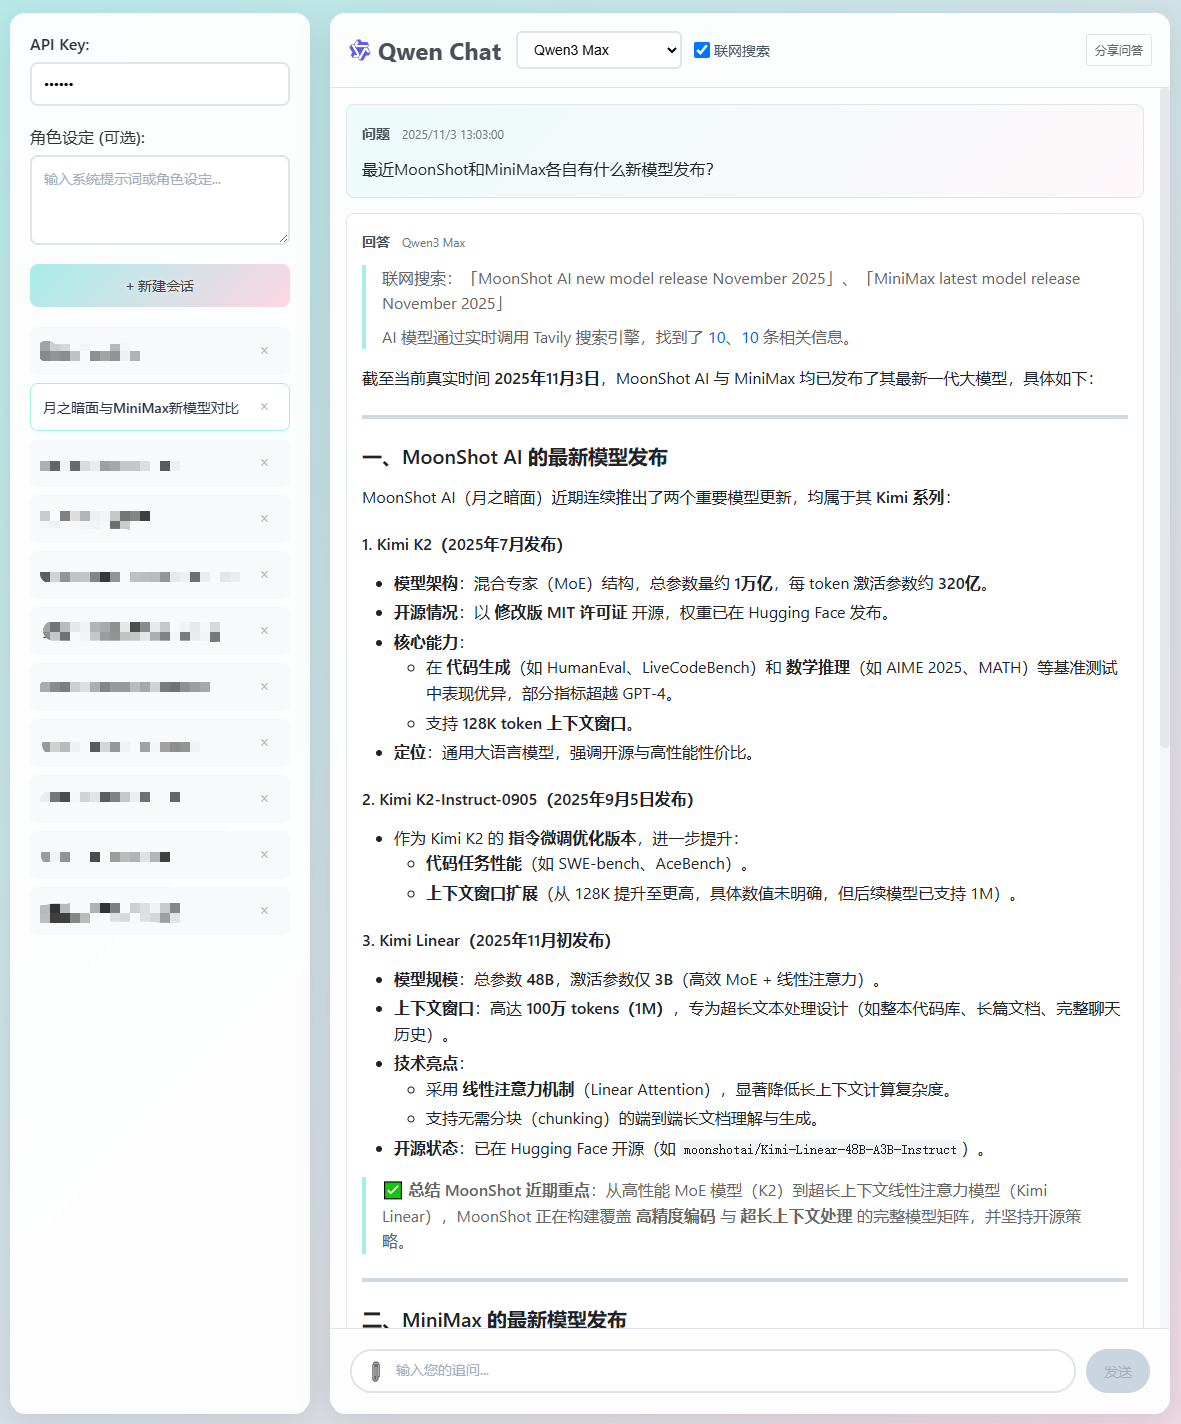Click the 回答 Qwen3 Max answer label
1181x1424 pixels.
pyautogui.click(x=413, y=243)
